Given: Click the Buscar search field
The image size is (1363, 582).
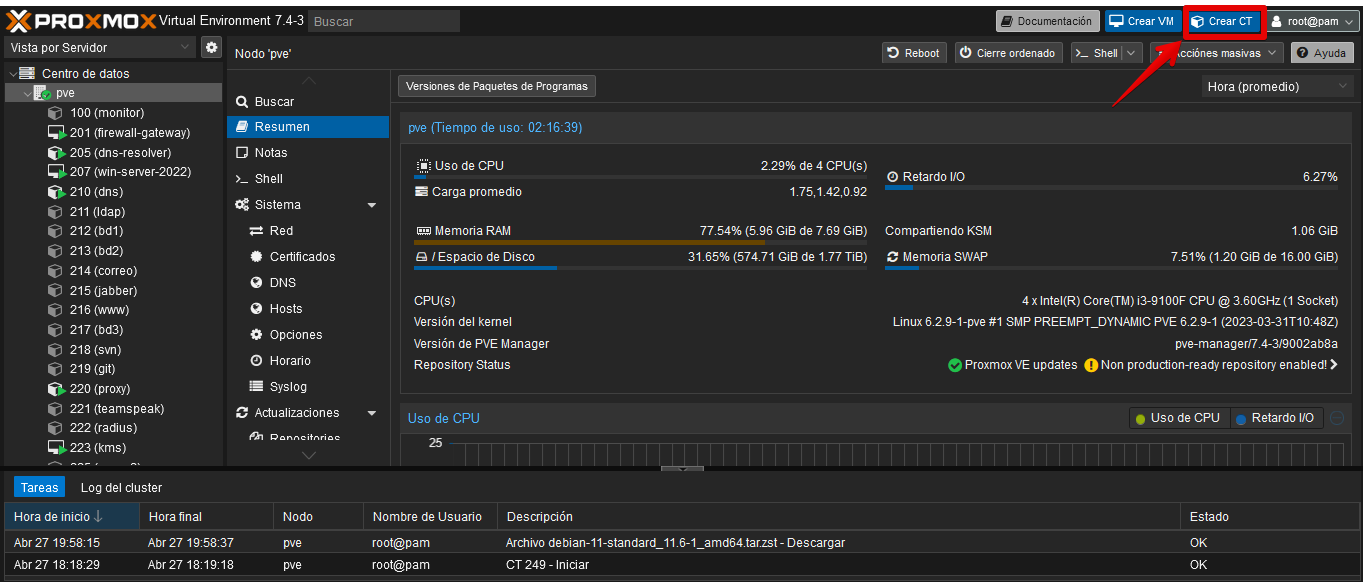Looking at the screenshot, I should tap(383, 20).
